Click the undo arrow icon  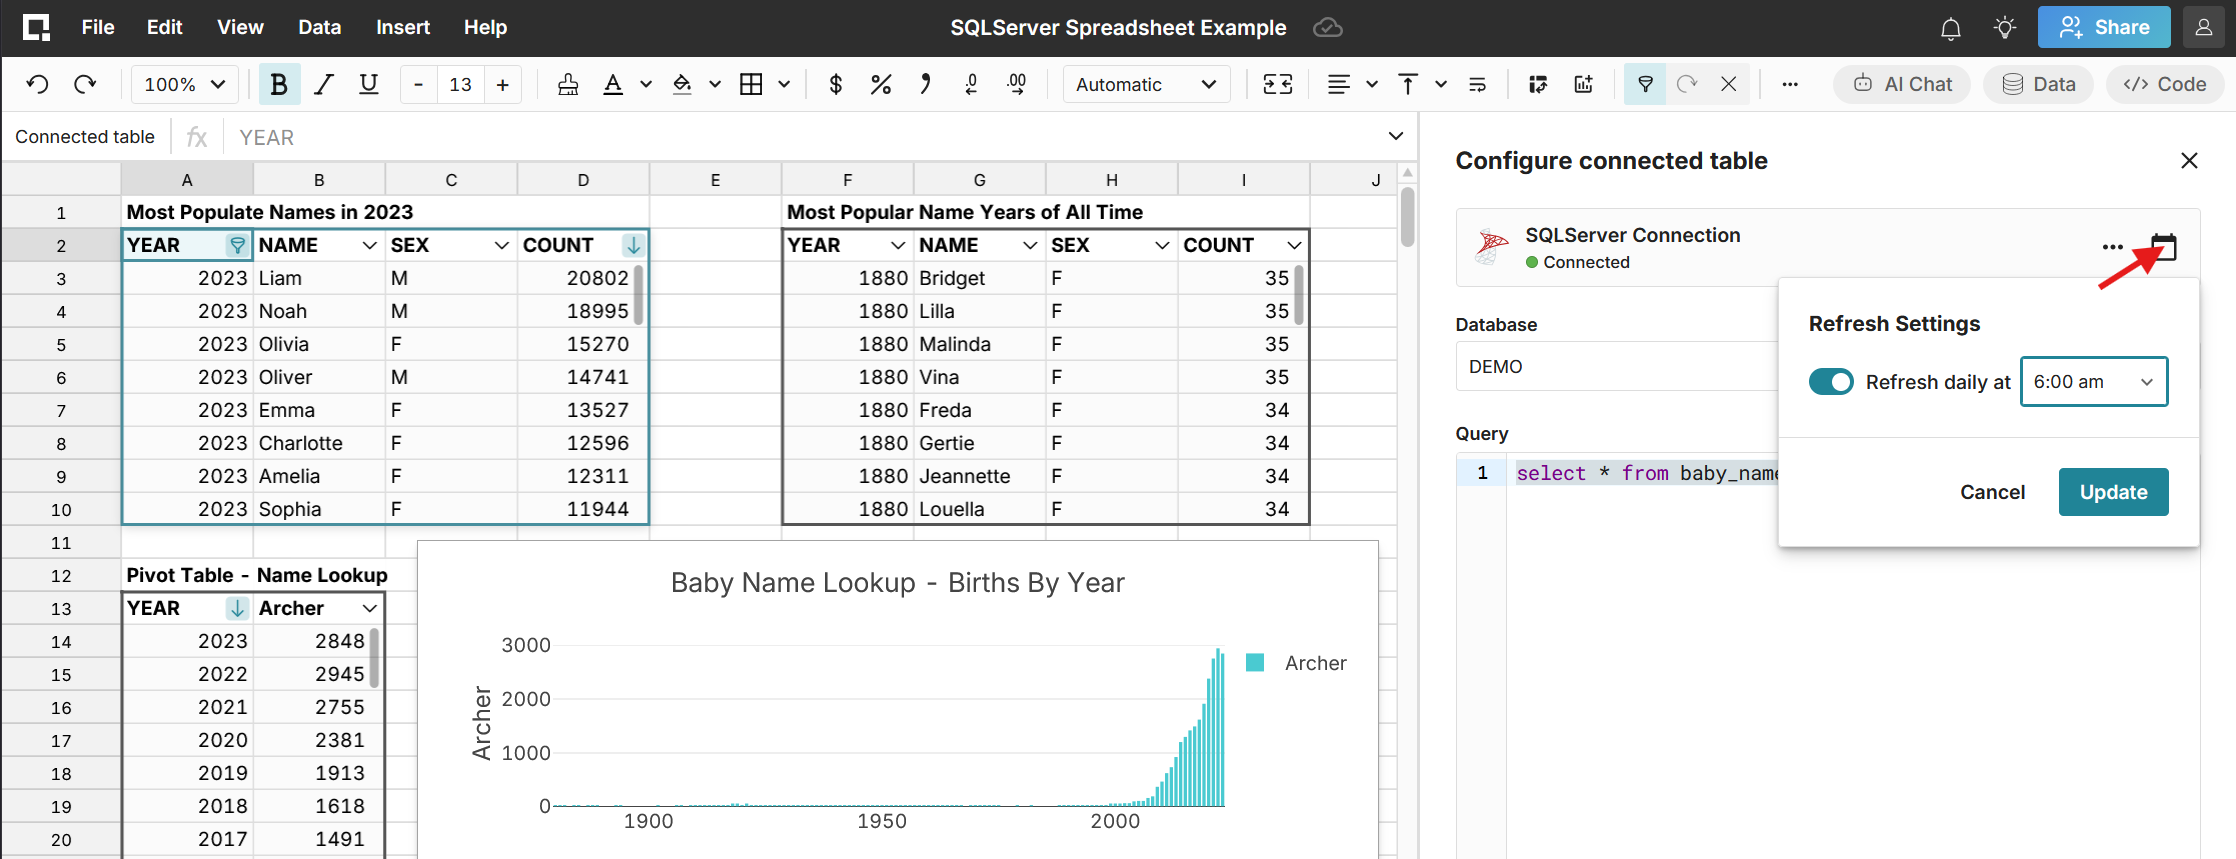point(37,85)
